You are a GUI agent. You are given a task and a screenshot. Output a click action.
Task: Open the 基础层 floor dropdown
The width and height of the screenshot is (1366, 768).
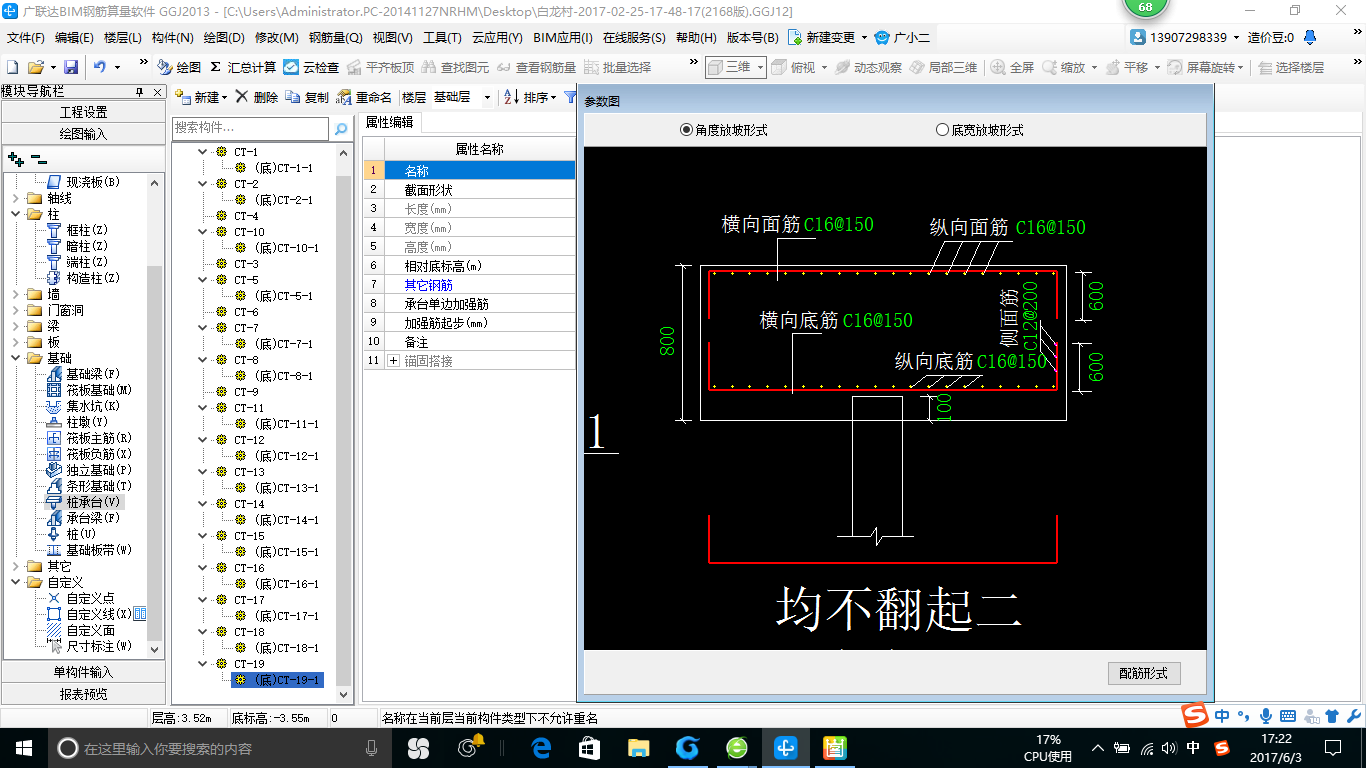[x=487, y=97]
